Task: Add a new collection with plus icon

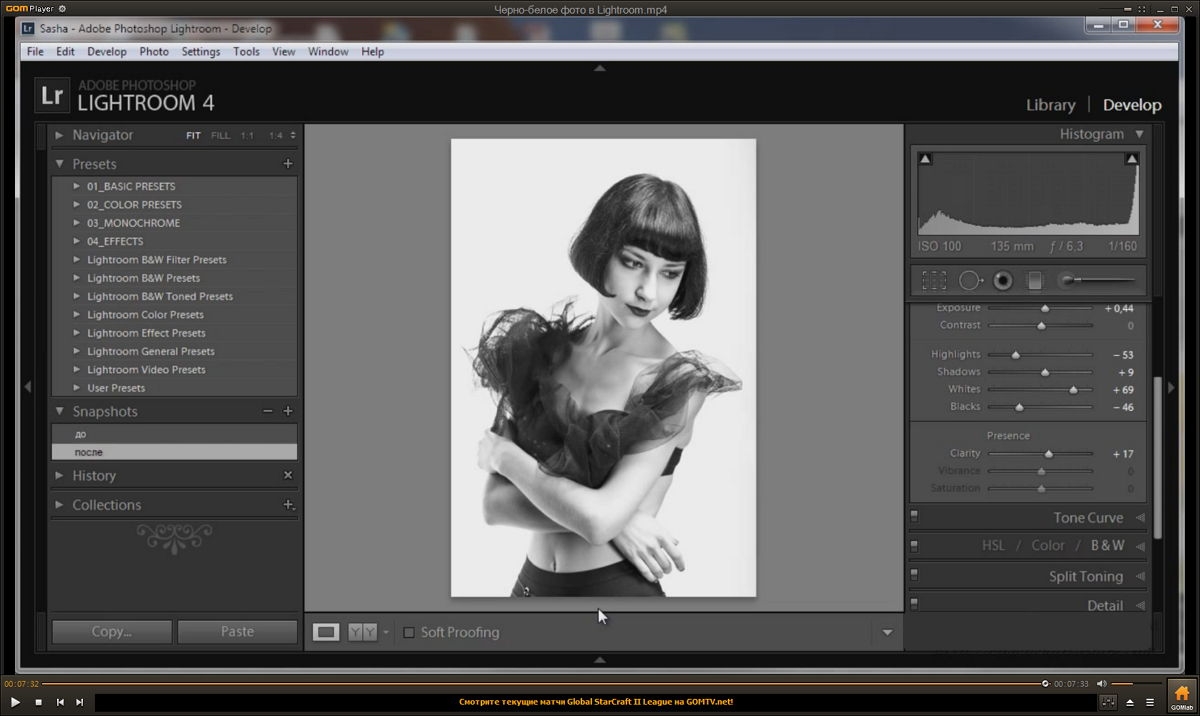Action: pos(288,505)
